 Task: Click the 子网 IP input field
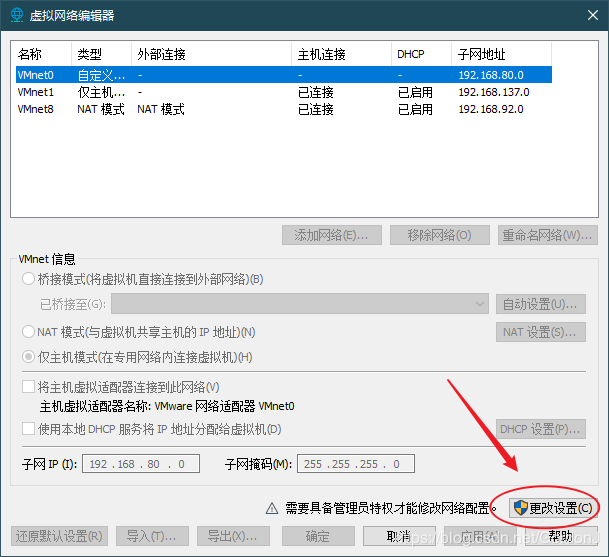(141, 464)
